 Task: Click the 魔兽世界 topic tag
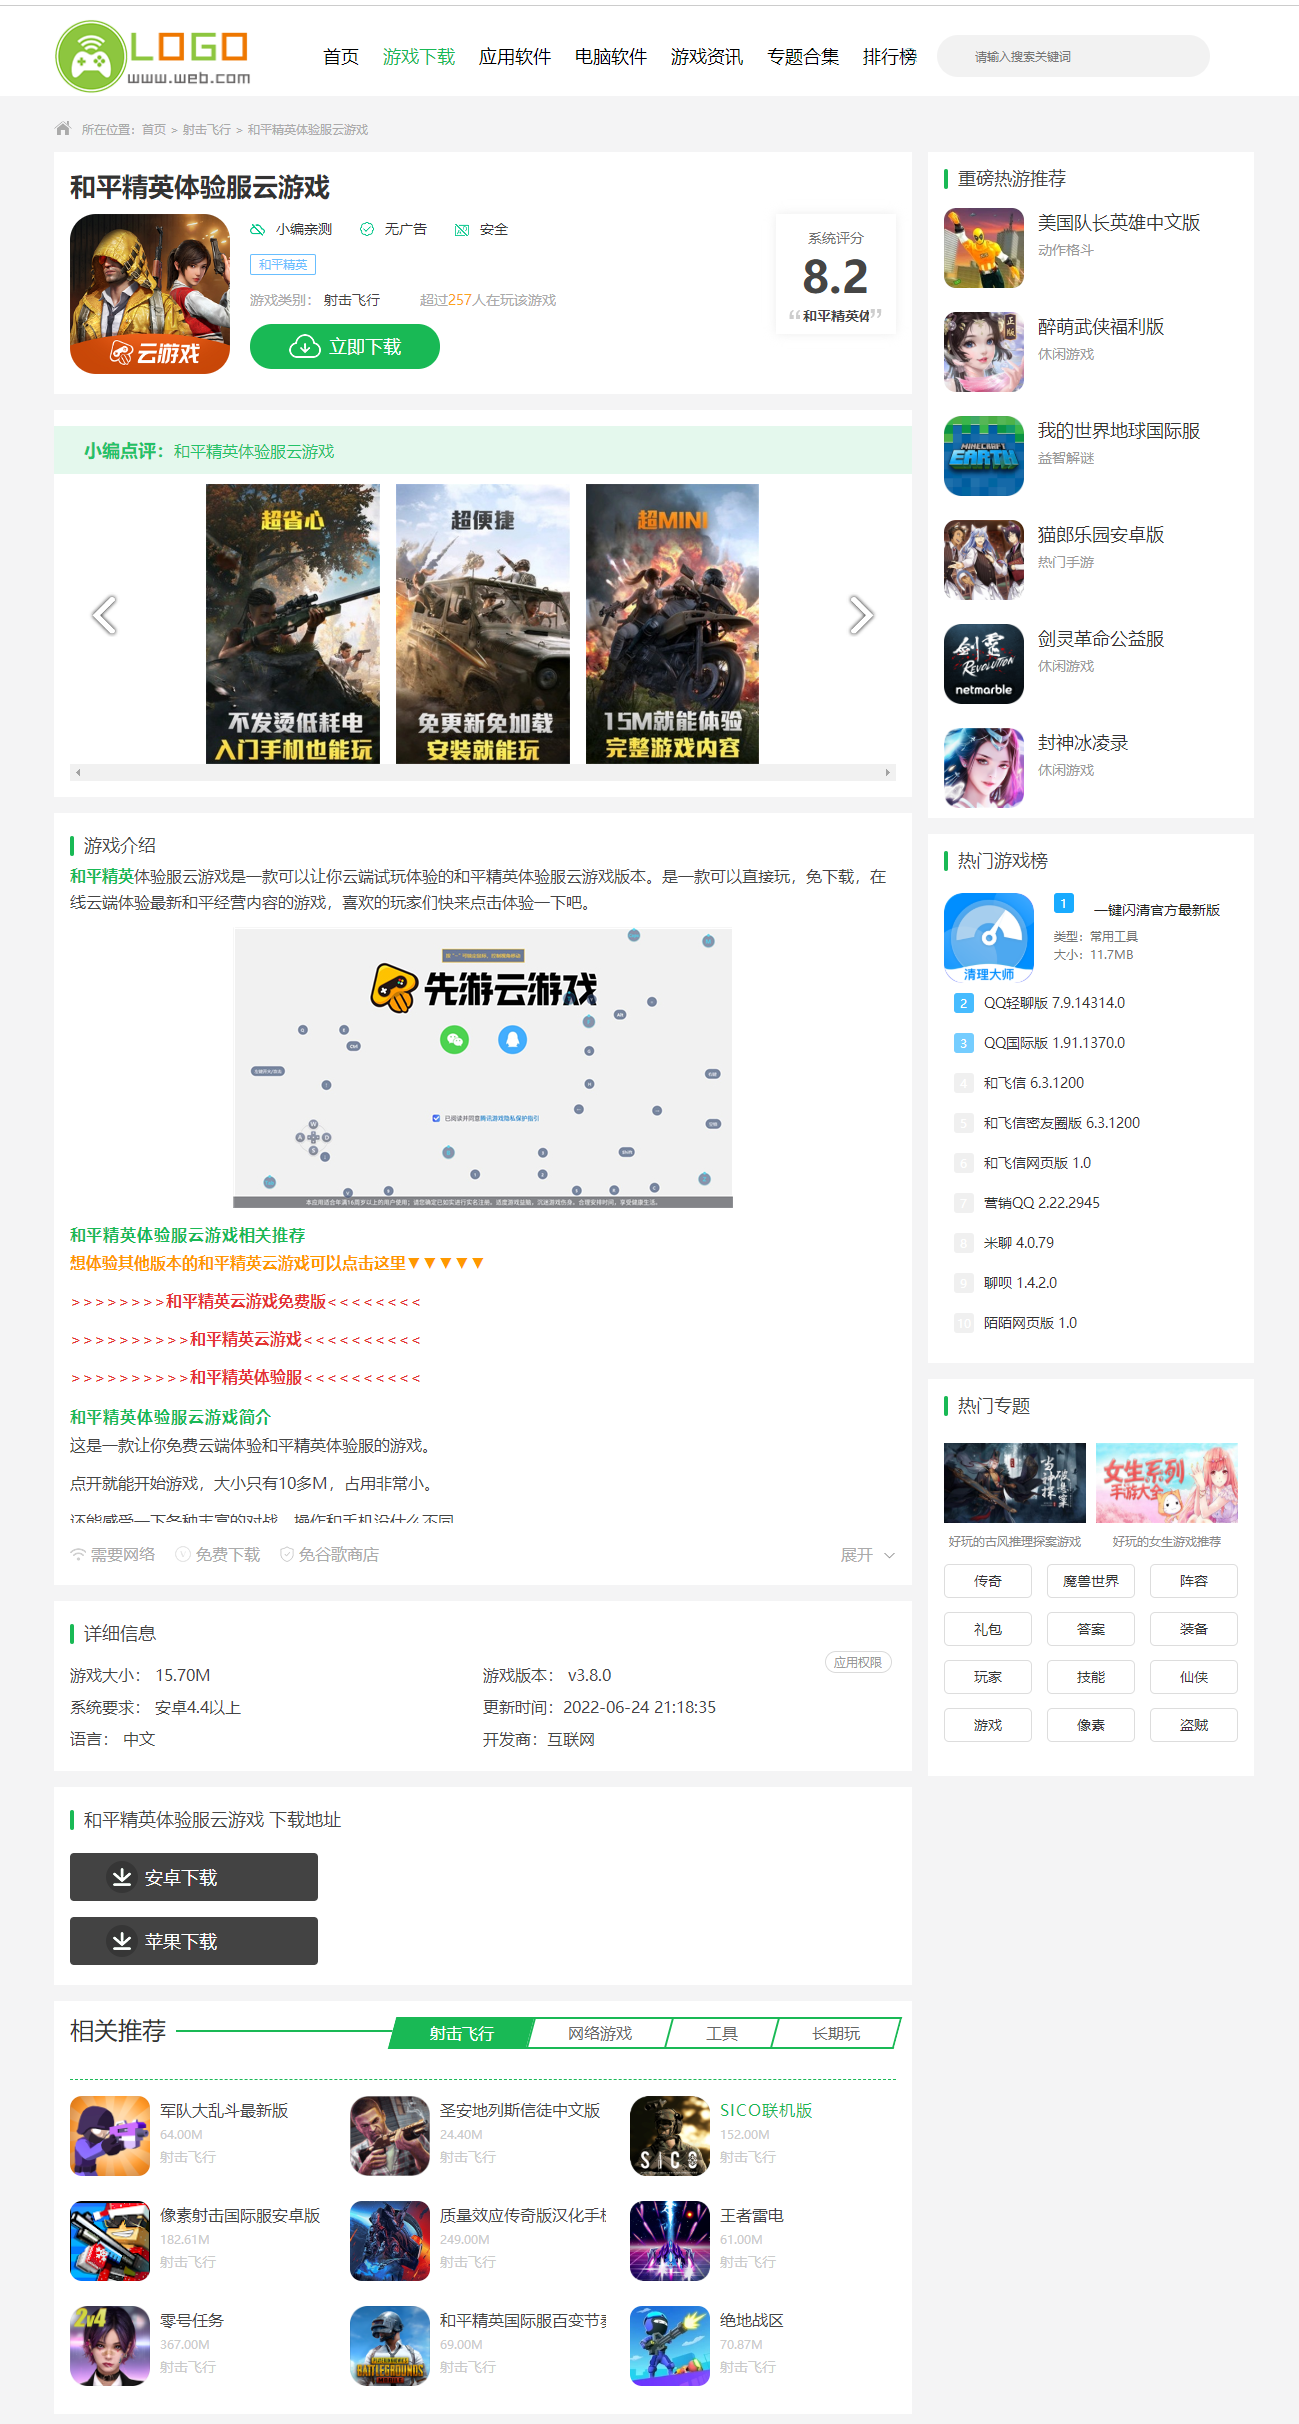coord(1091,1581)
